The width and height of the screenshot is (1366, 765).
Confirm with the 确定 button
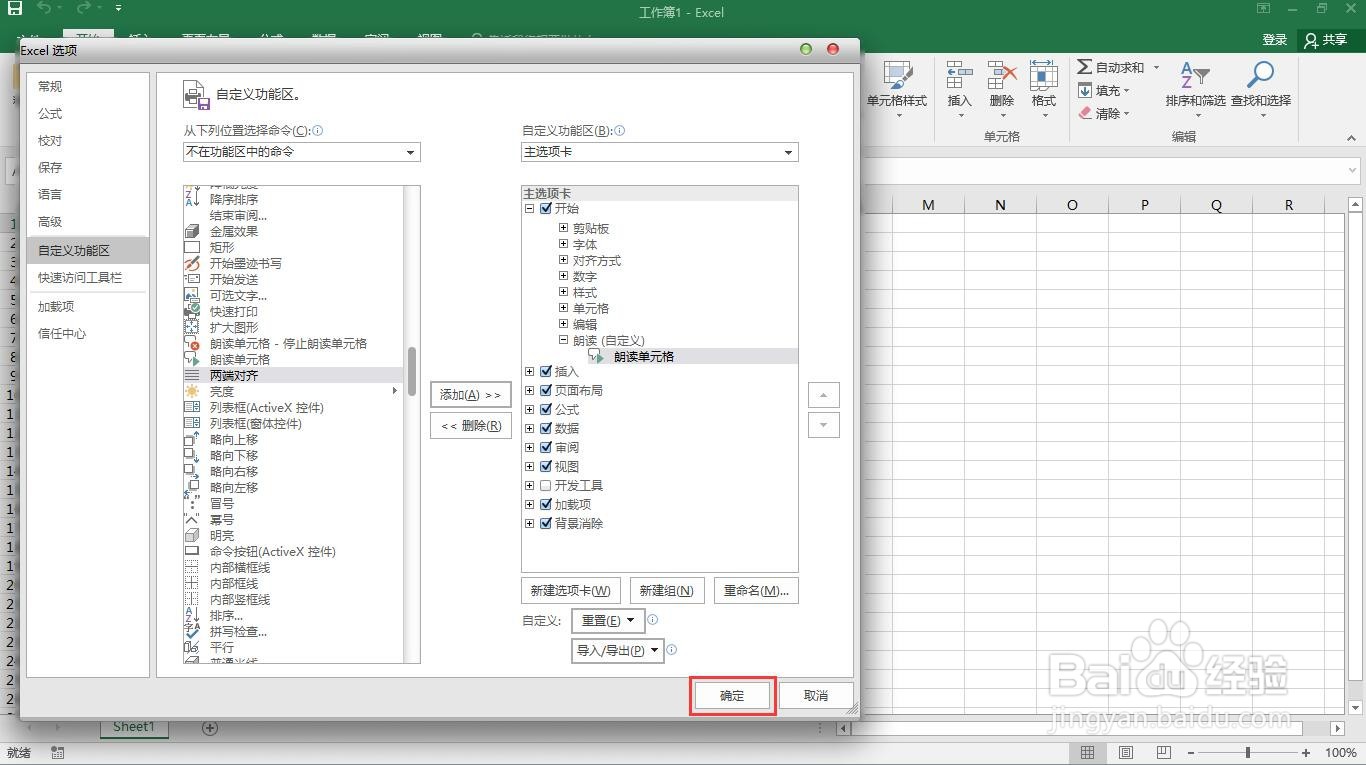(733, 696)
